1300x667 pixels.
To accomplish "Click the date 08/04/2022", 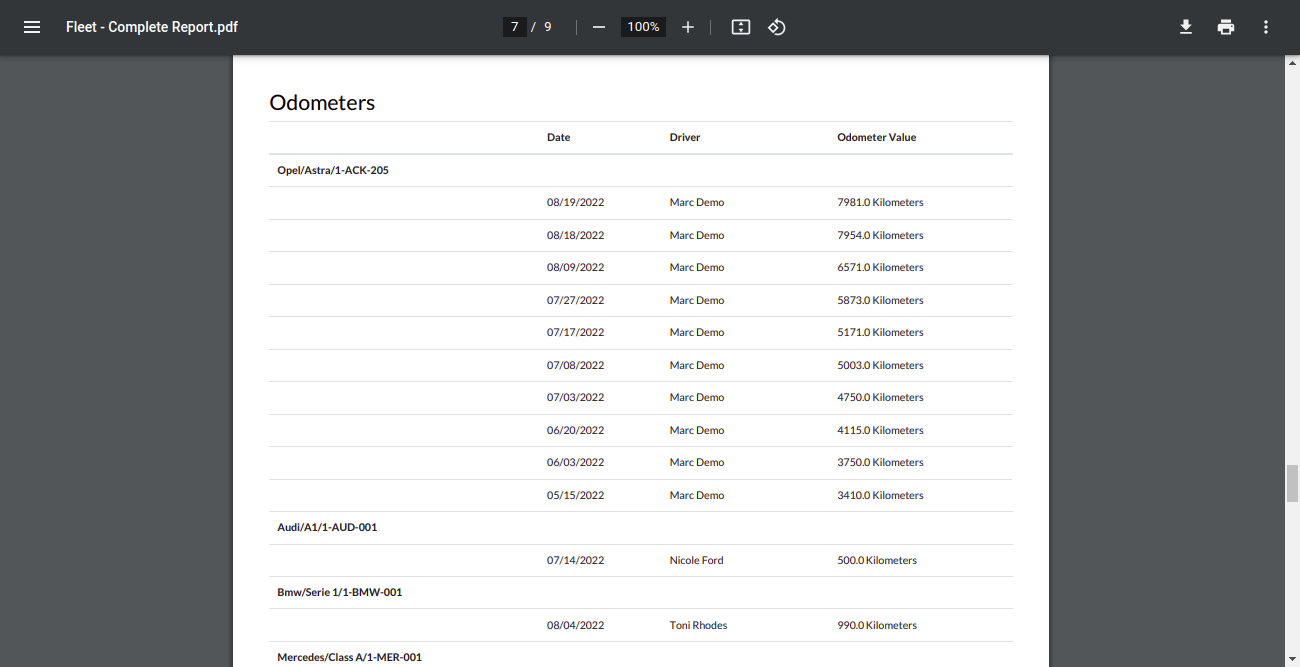I will click(x=575, y=625).
